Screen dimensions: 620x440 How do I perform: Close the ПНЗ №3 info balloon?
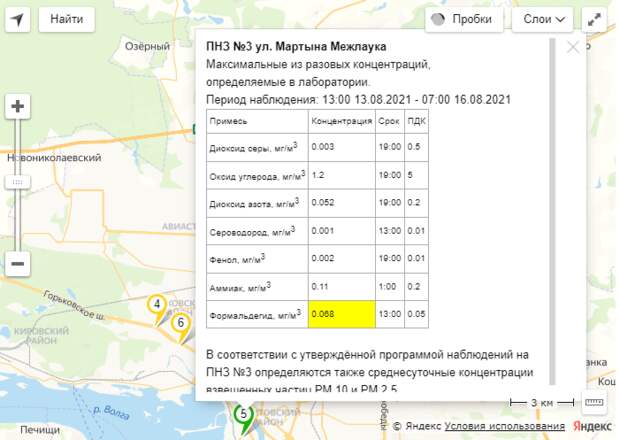point(573,46)
